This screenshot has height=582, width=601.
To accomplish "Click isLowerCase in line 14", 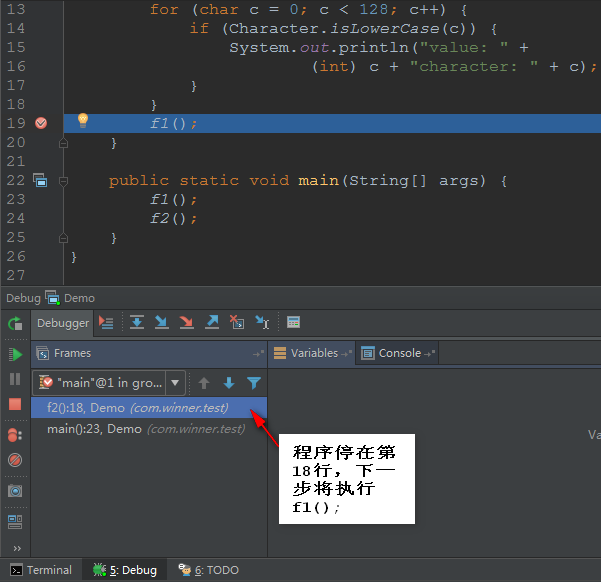I will pyautogui.click(x=385, y=28).
